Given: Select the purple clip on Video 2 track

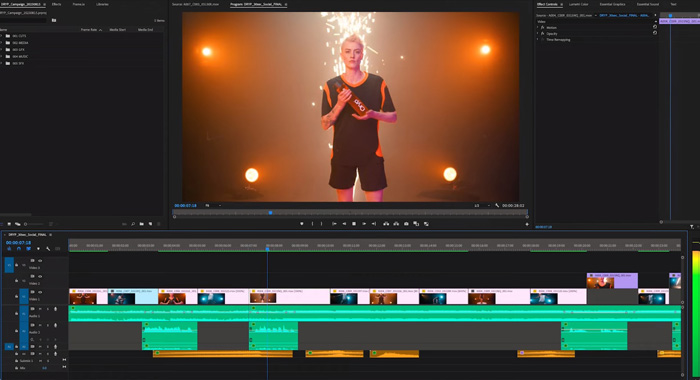Looking at the screenshot, I should 612,281.
